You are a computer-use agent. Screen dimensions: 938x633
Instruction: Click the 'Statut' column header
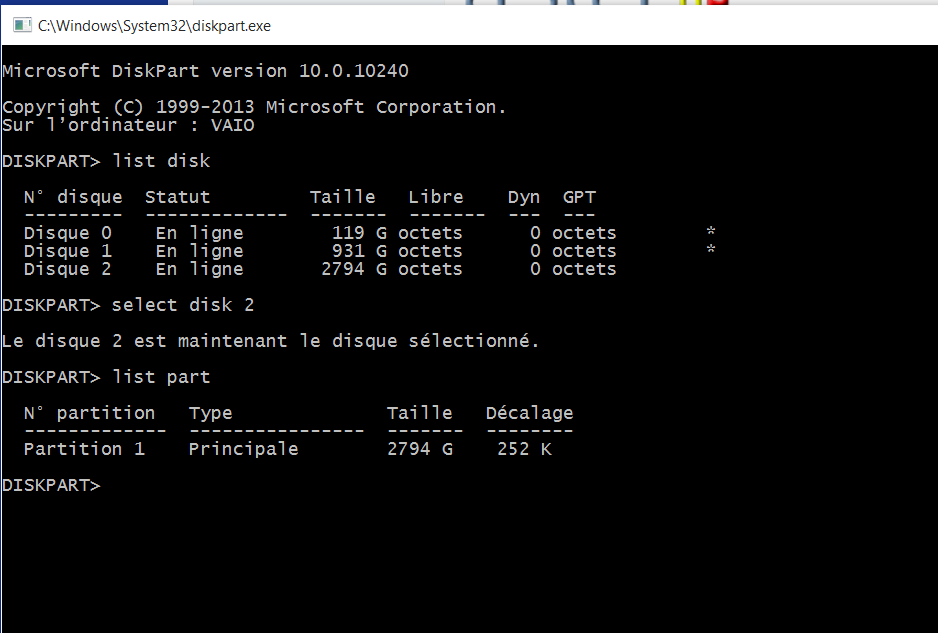[177, 197]
